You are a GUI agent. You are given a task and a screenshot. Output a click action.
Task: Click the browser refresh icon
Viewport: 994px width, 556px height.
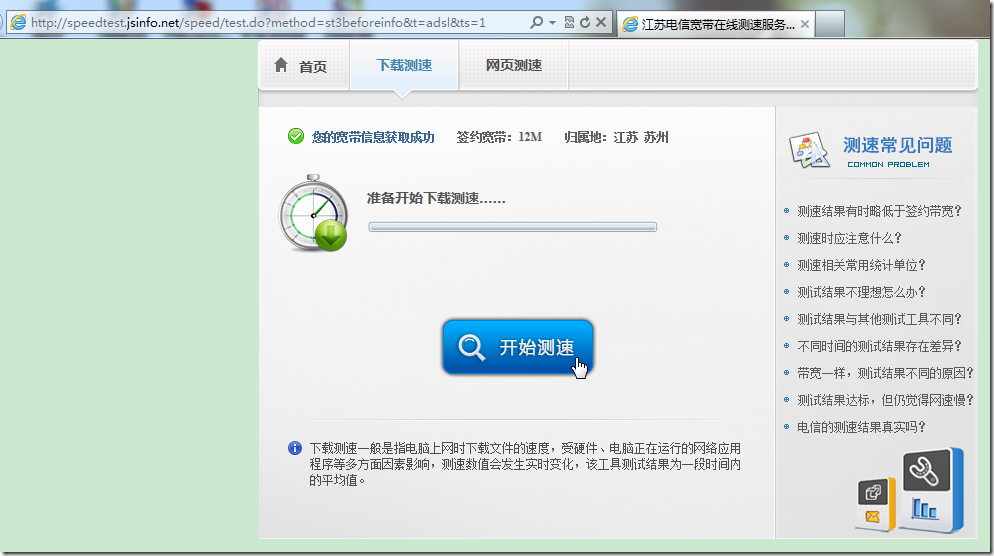point(584,22)
